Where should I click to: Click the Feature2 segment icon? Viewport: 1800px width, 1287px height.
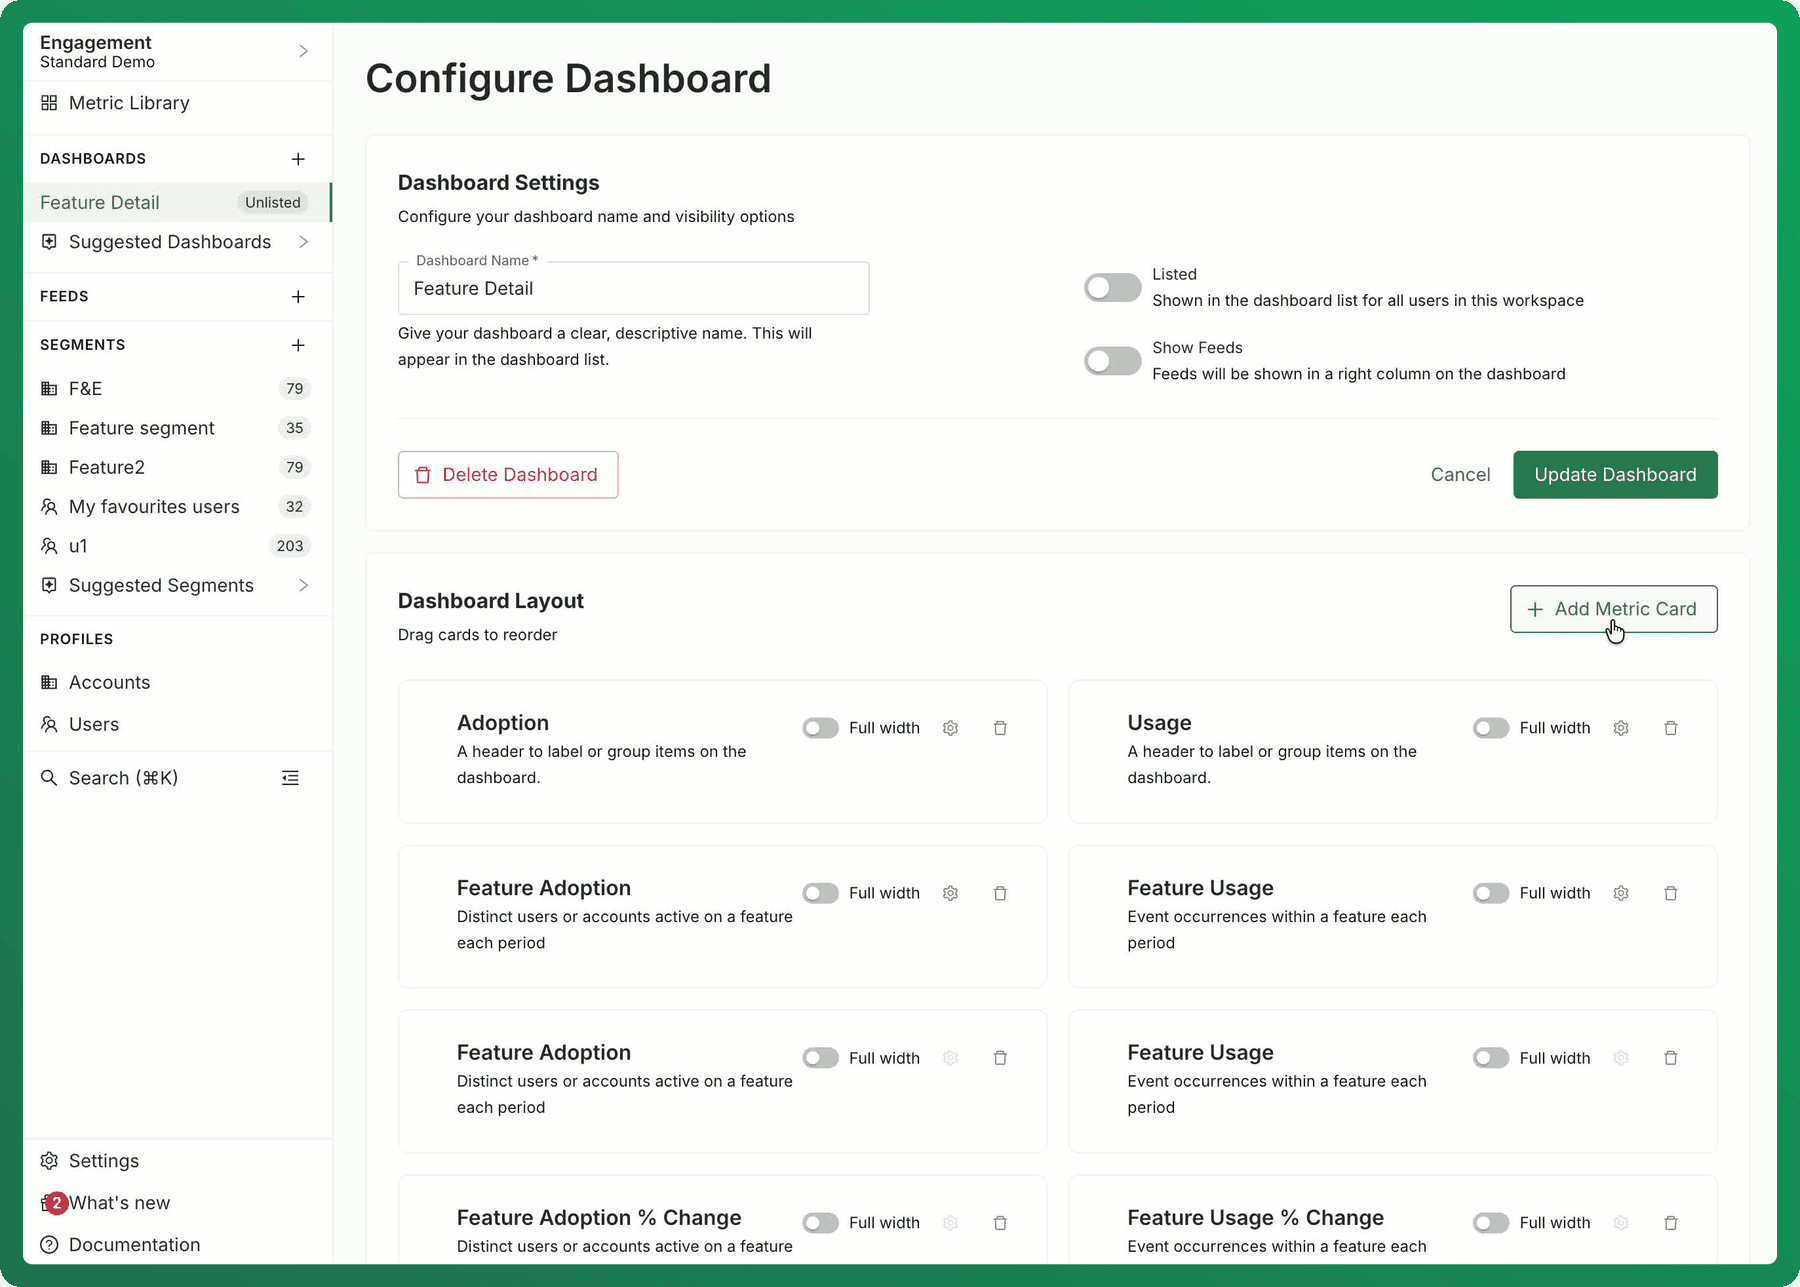click(x=49, y=467)
